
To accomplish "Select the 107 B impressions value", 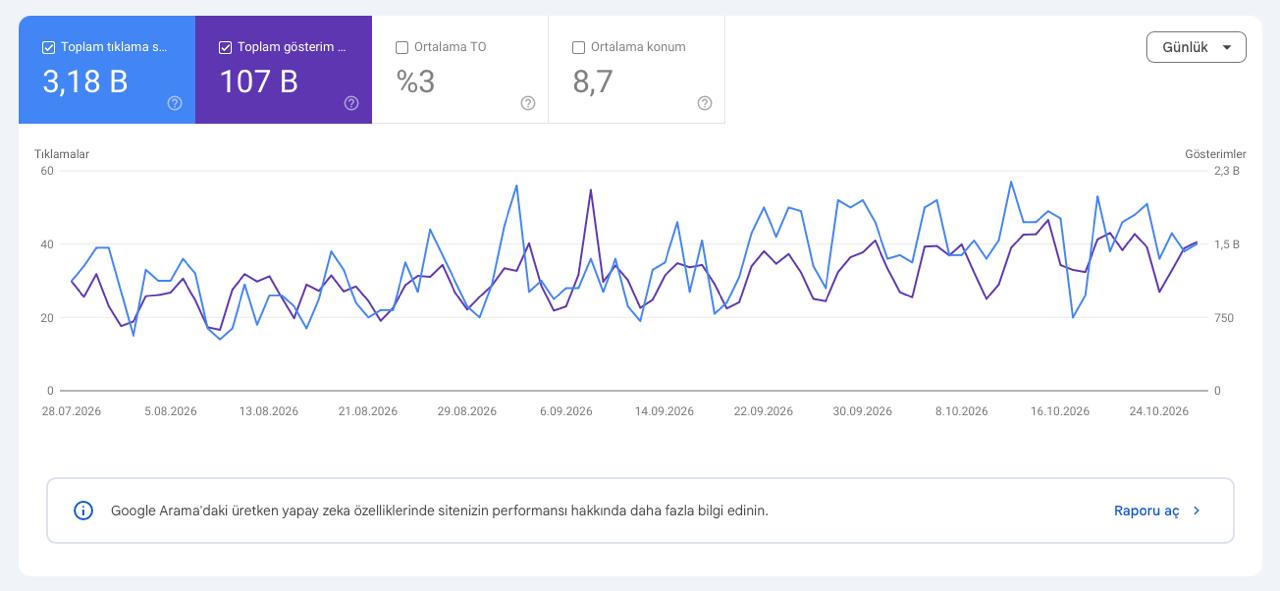I will pyautogui.click(x=258, y=81).
